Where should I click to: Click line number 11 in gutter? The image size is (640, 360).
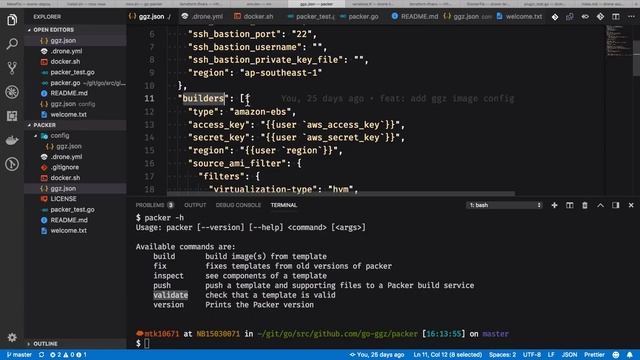coord(149,98)
